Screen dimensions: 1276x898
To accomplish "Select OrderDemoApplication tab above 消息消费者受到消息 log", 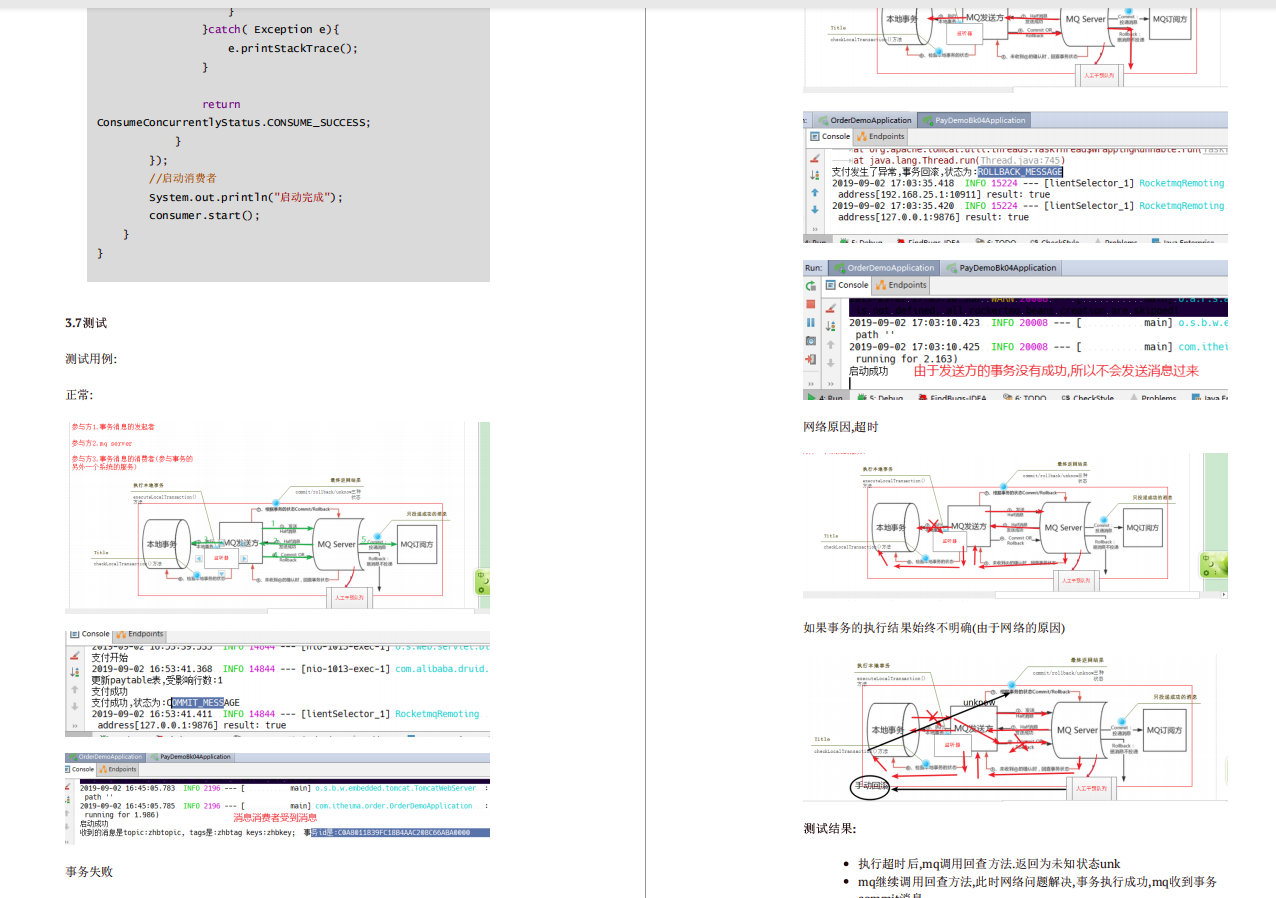I will 106,757.
